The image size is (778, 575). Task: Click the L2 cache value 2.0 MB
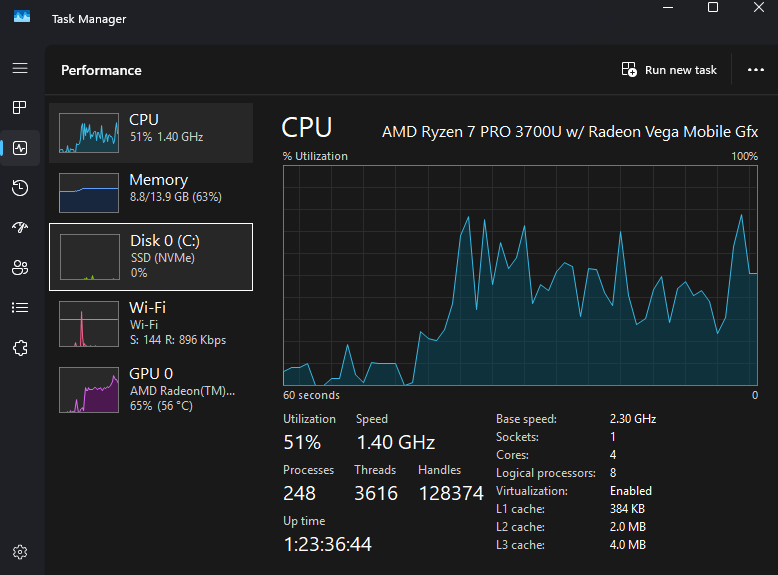coord(628,526)
